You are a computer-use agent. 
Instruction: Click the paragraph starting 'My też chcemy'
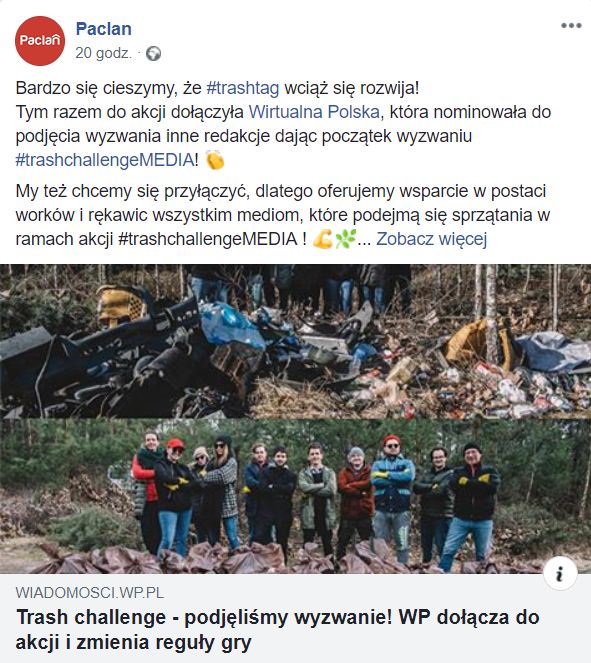coord(282,215)
